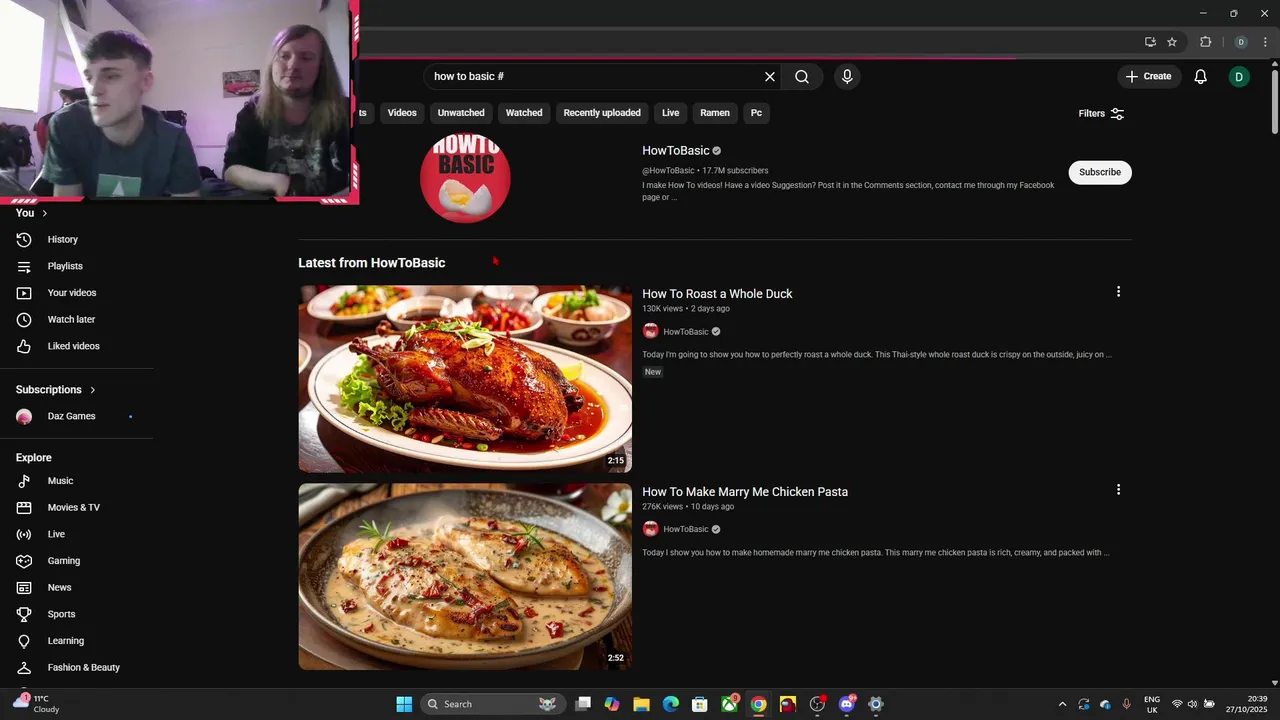Viewport: 1280px width, 720px height.
Task: Select the Ramen filter chip
Action: (x=715, y=113)
